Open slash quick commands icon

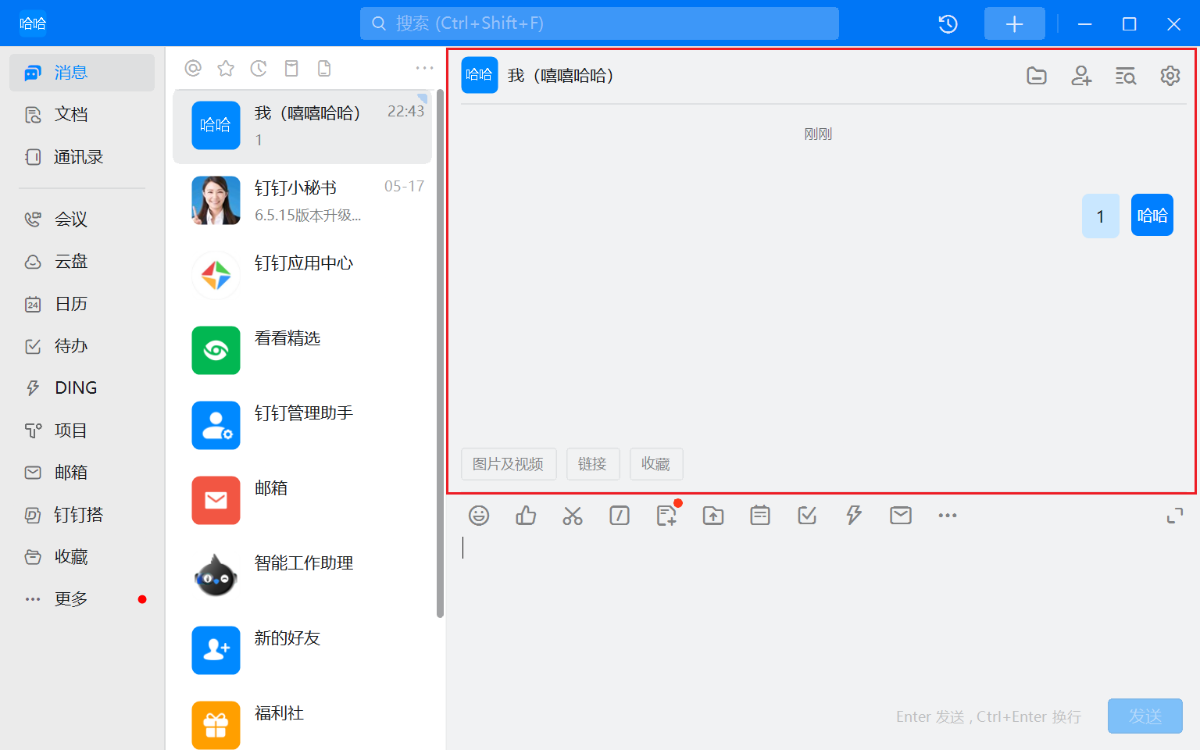pos(619,515)
